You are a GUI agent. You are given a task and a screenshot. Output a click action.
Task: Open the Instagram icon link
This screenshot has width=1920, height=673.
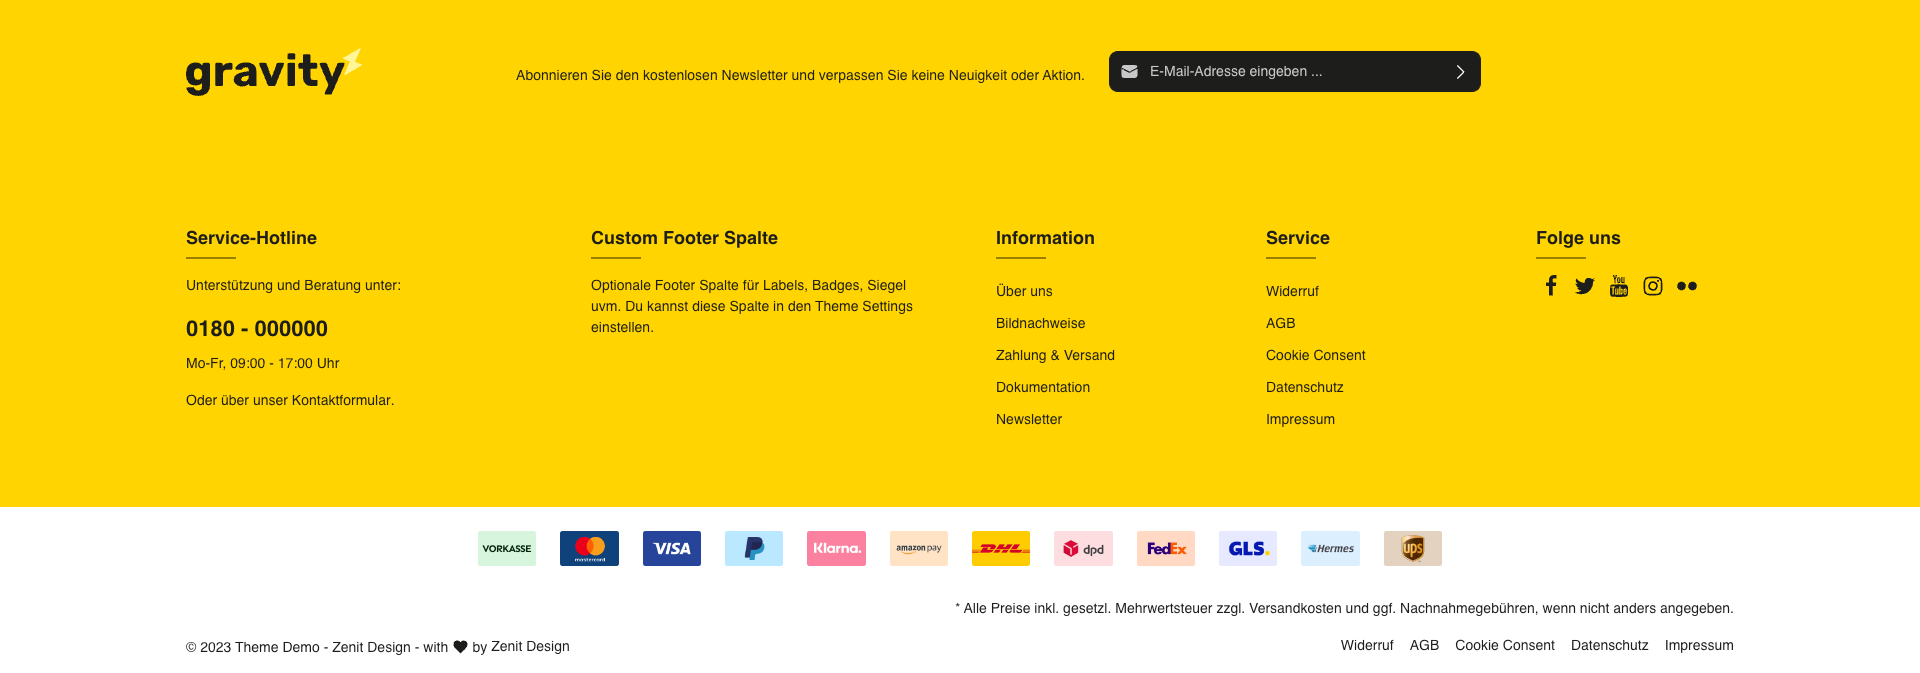pyautogui.click(x=1652, y=286)
